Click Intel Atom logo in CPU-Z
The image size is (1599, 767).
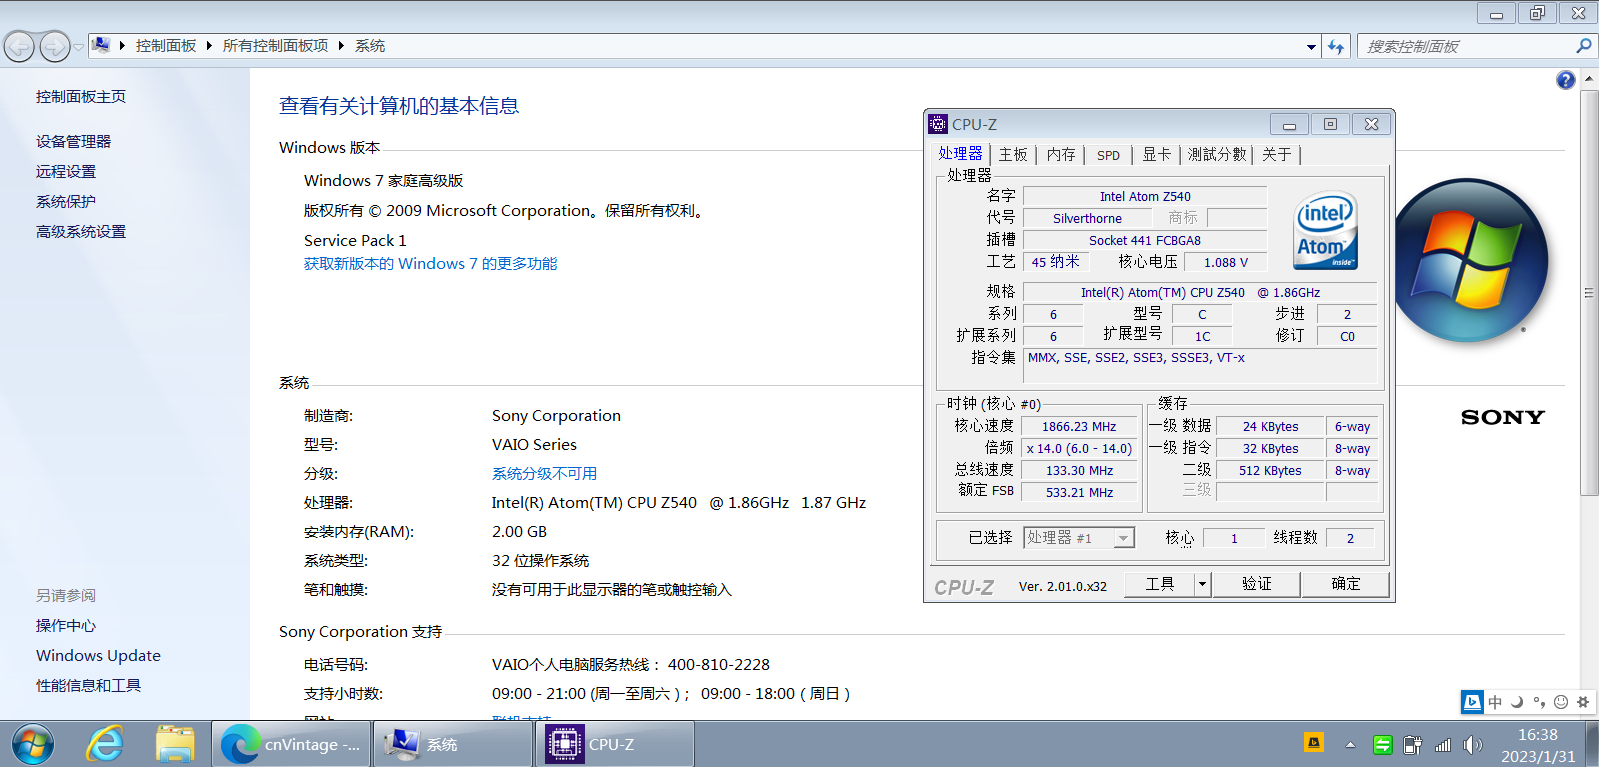pyautogui.click(x=1326, y=231)
